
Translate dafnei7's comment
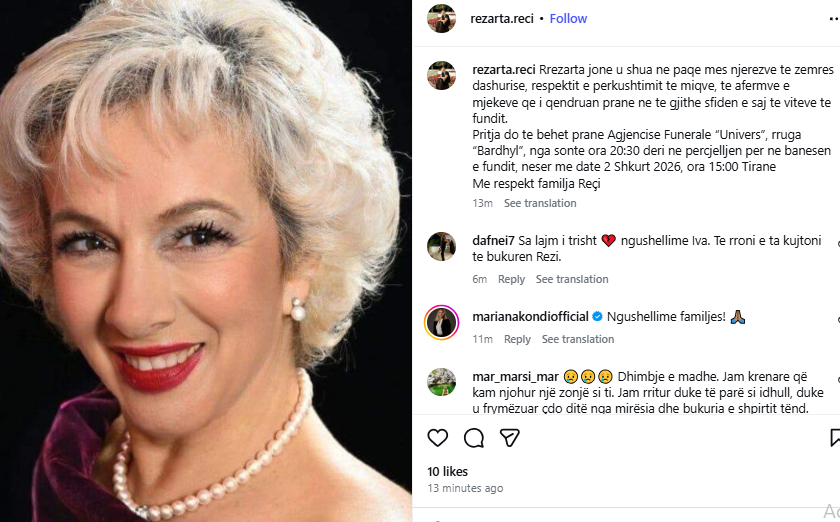572,279
